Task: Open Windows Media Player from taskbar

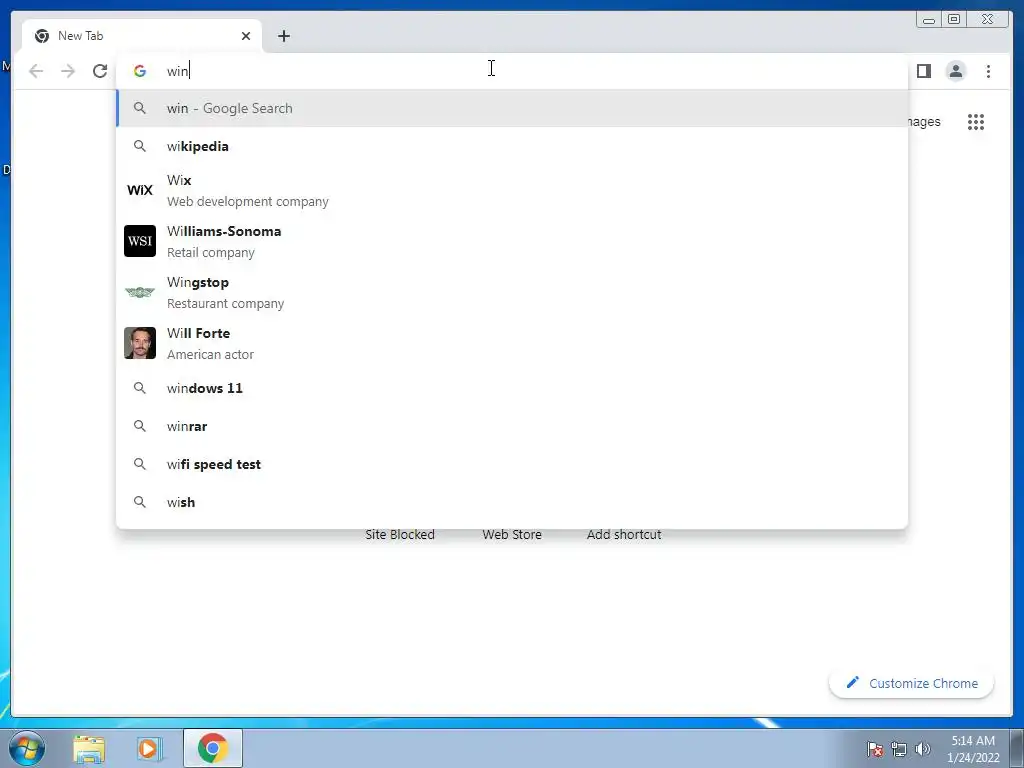Action: 149,748
